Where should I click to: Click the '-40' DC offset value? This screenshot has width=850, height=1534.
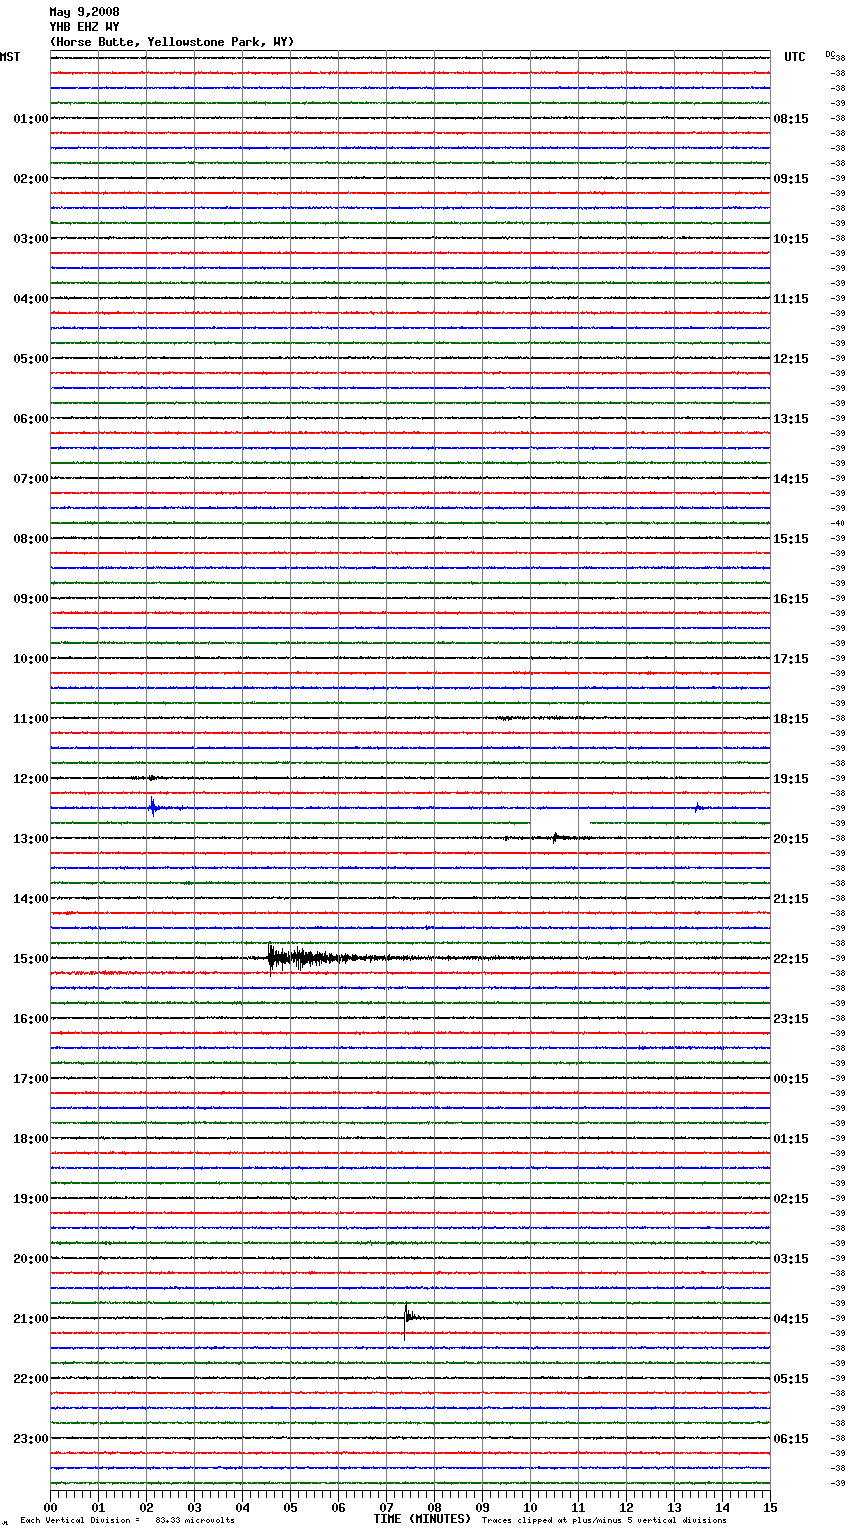pos(839,524)
